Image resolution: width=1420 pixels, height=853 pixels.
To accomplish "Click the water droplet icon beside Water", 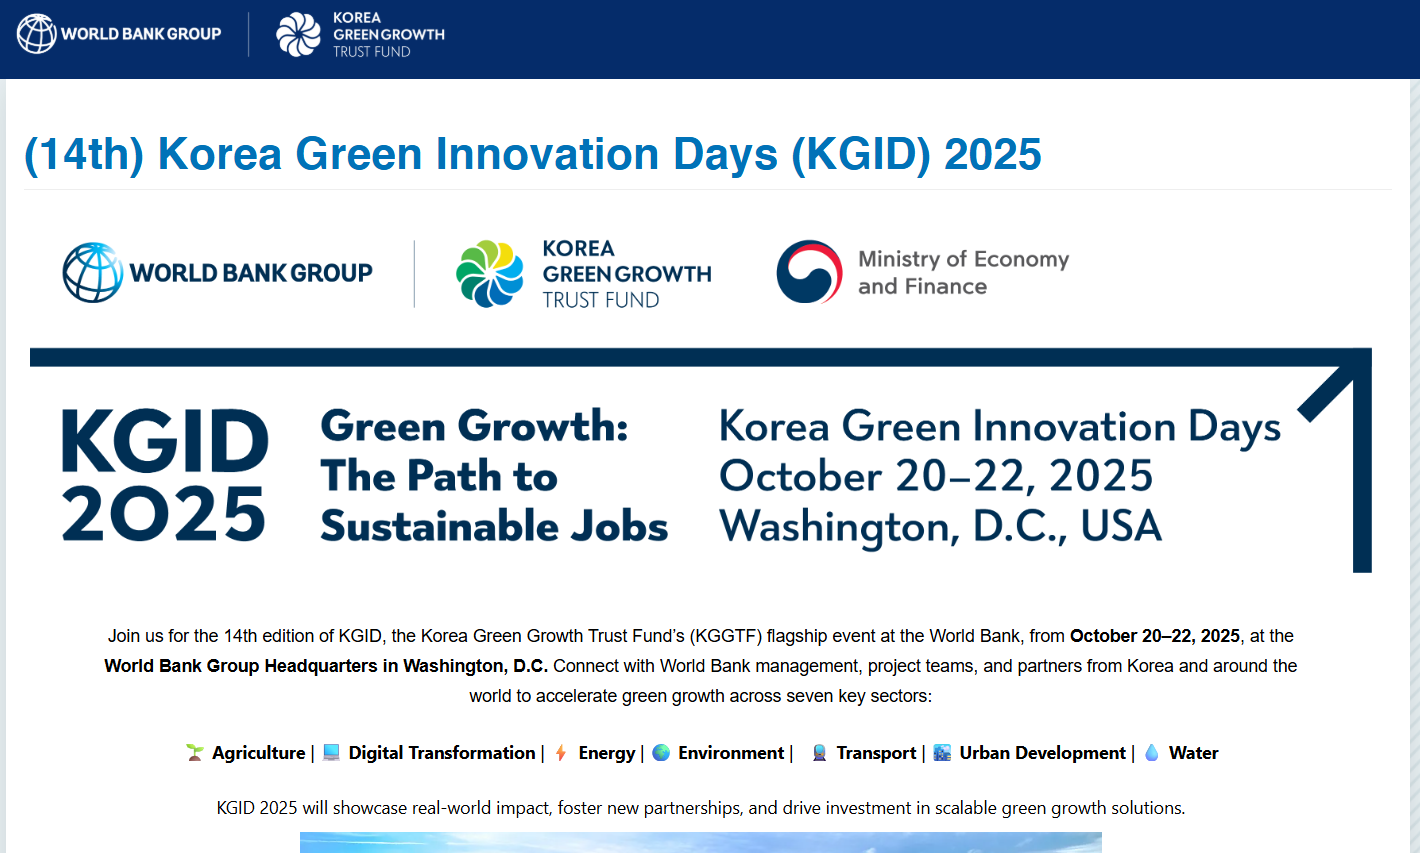I will [1152, 753].
